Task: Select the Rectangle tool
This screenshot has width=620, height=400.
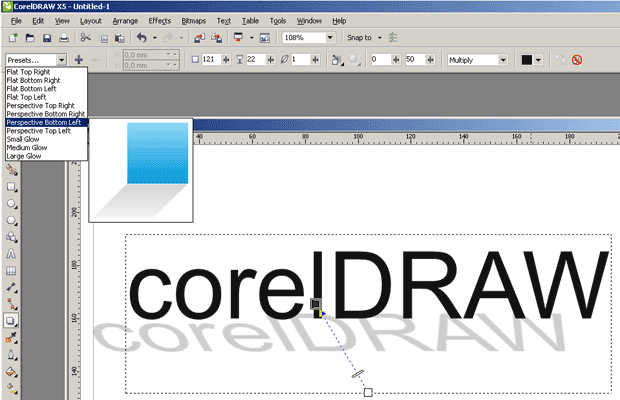Action: pyautogui.click(x=11, y=187)
